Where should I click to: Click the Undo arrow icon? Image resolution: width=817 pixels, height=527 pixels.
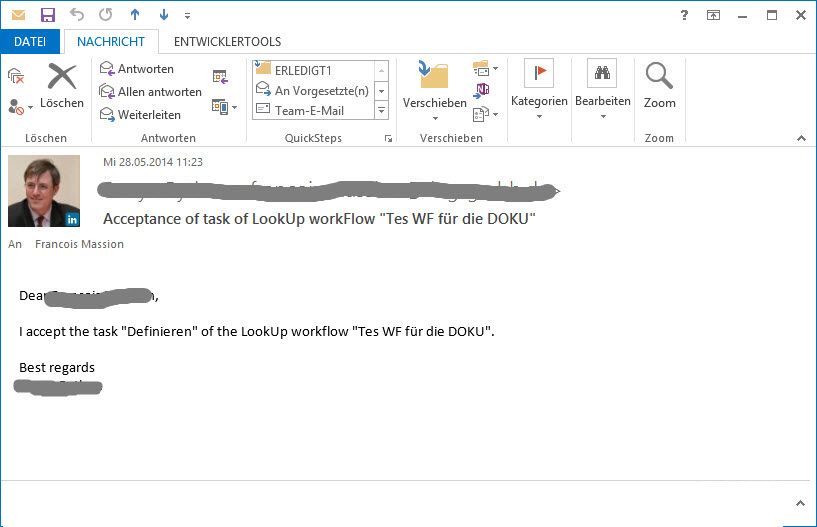click(x=77, y=15)
